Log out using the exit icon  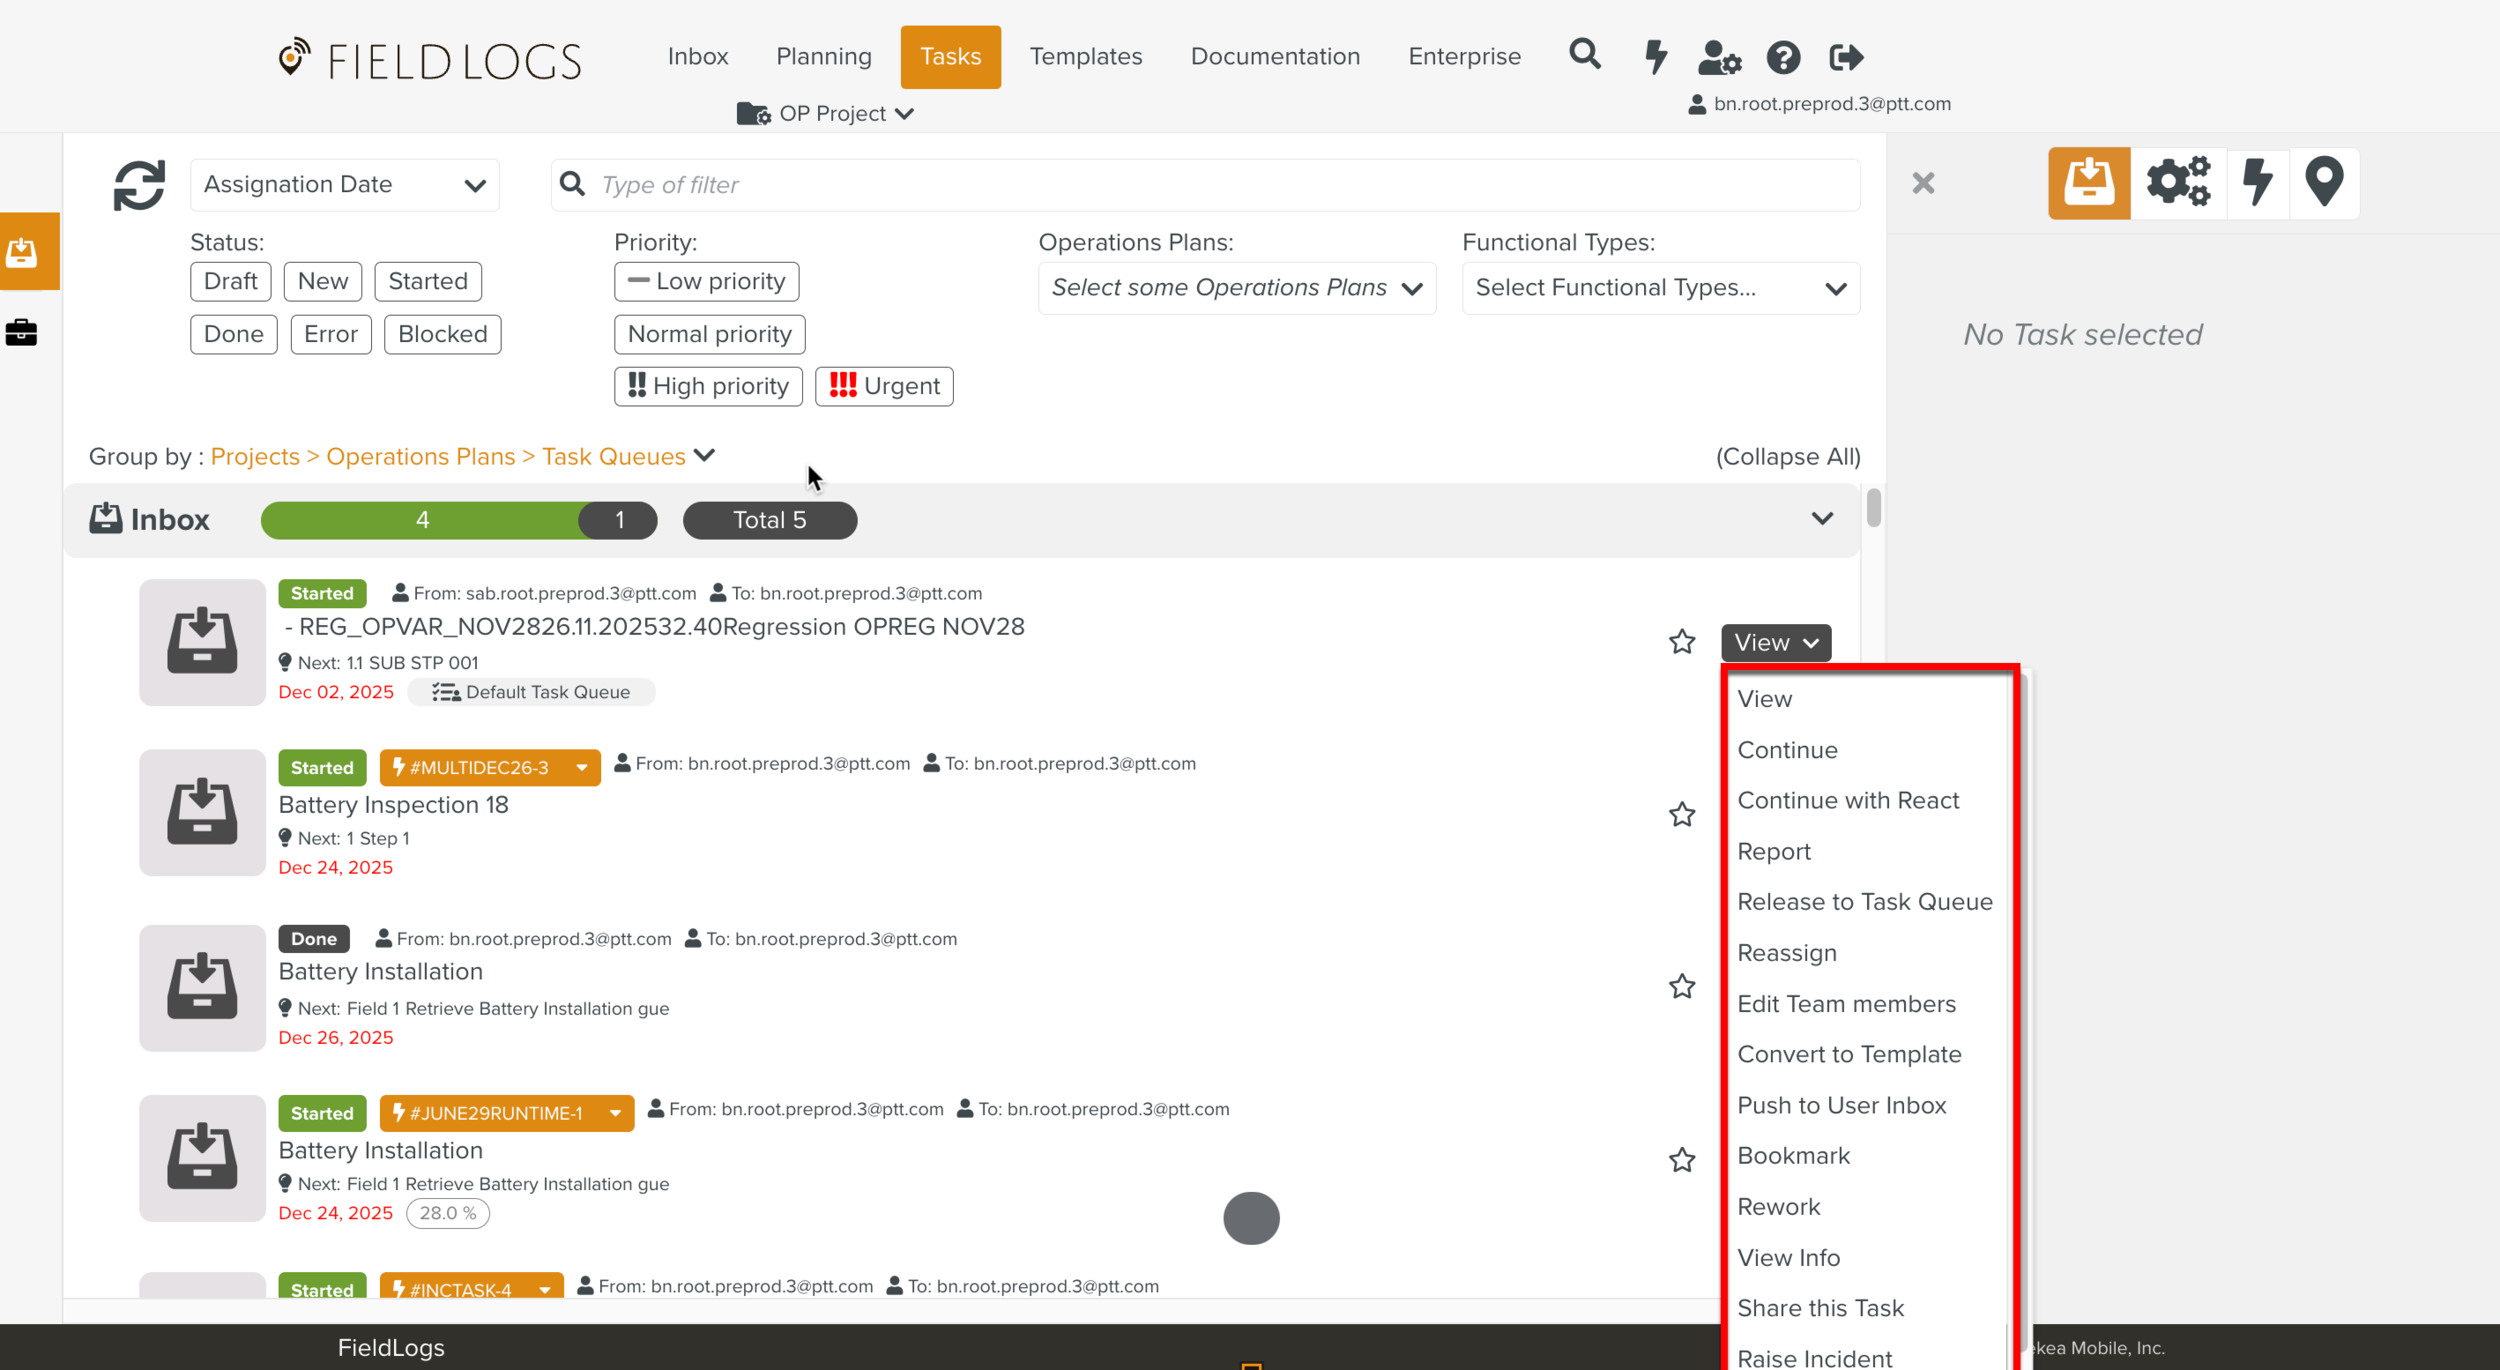point(1847,57)
